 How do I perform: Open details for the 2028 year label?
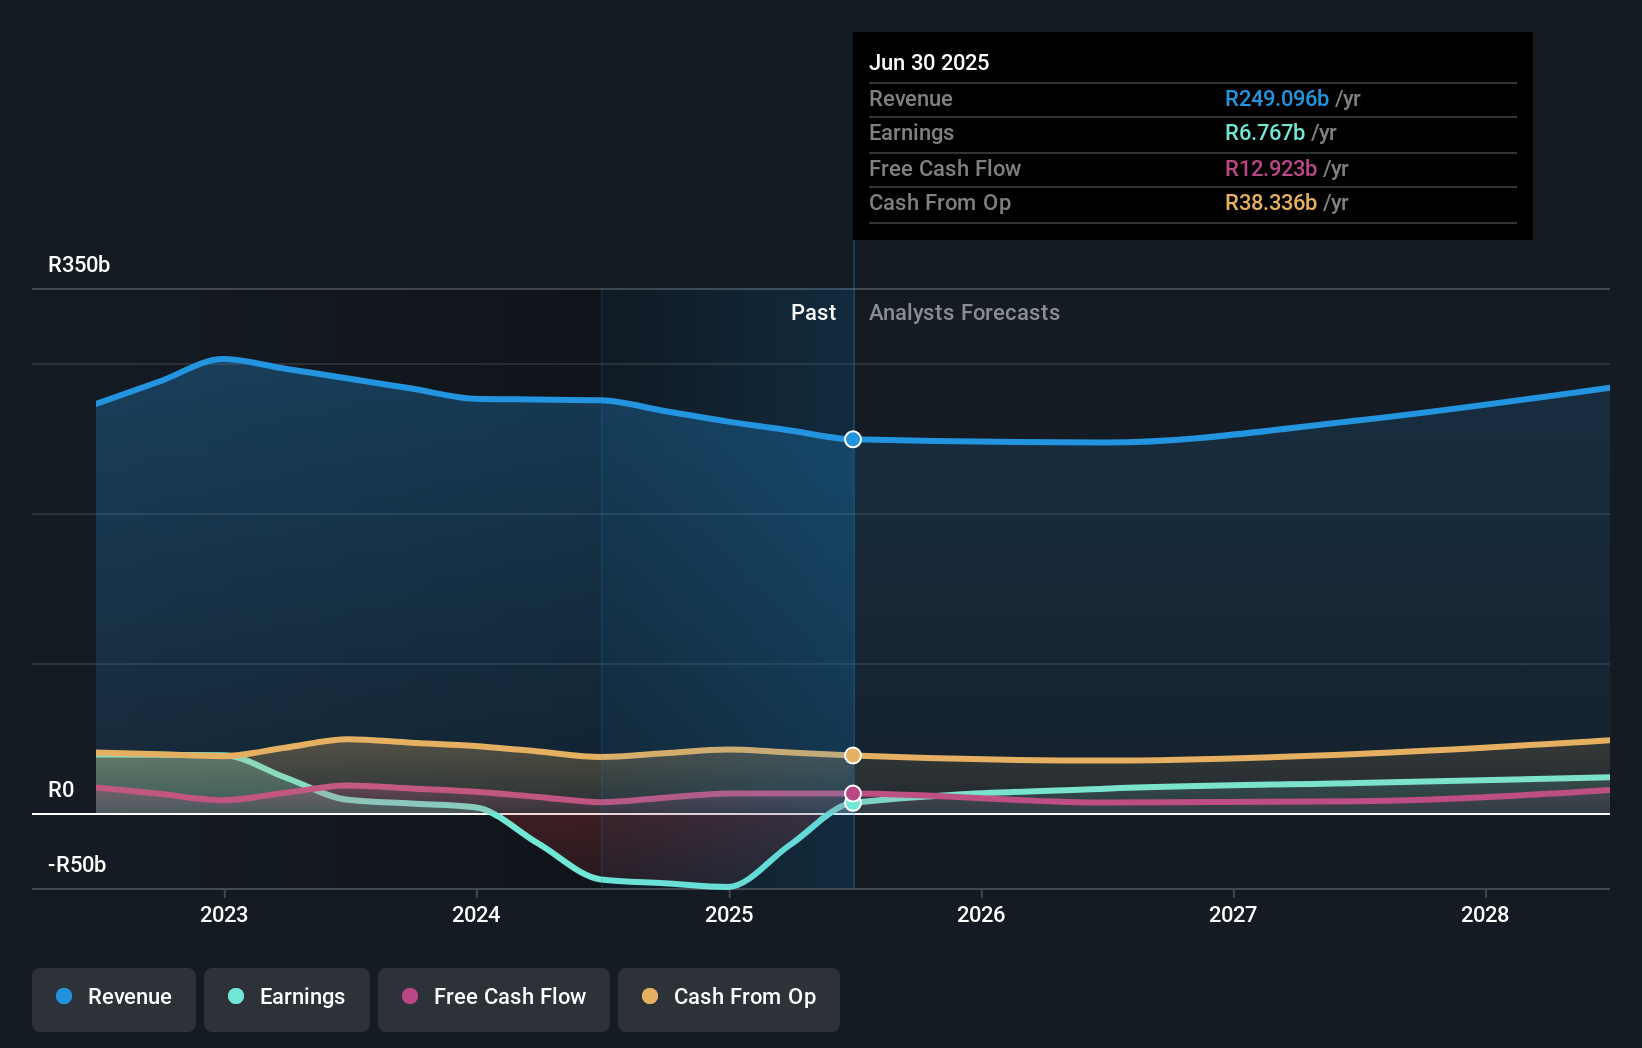[1486, 914]
